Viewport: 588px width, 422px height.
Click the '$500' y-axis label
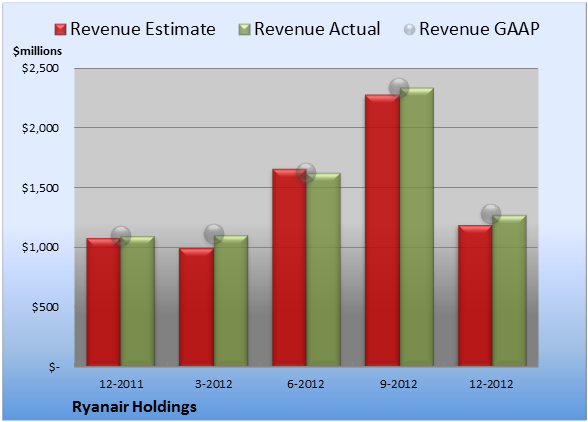point(45,307)
